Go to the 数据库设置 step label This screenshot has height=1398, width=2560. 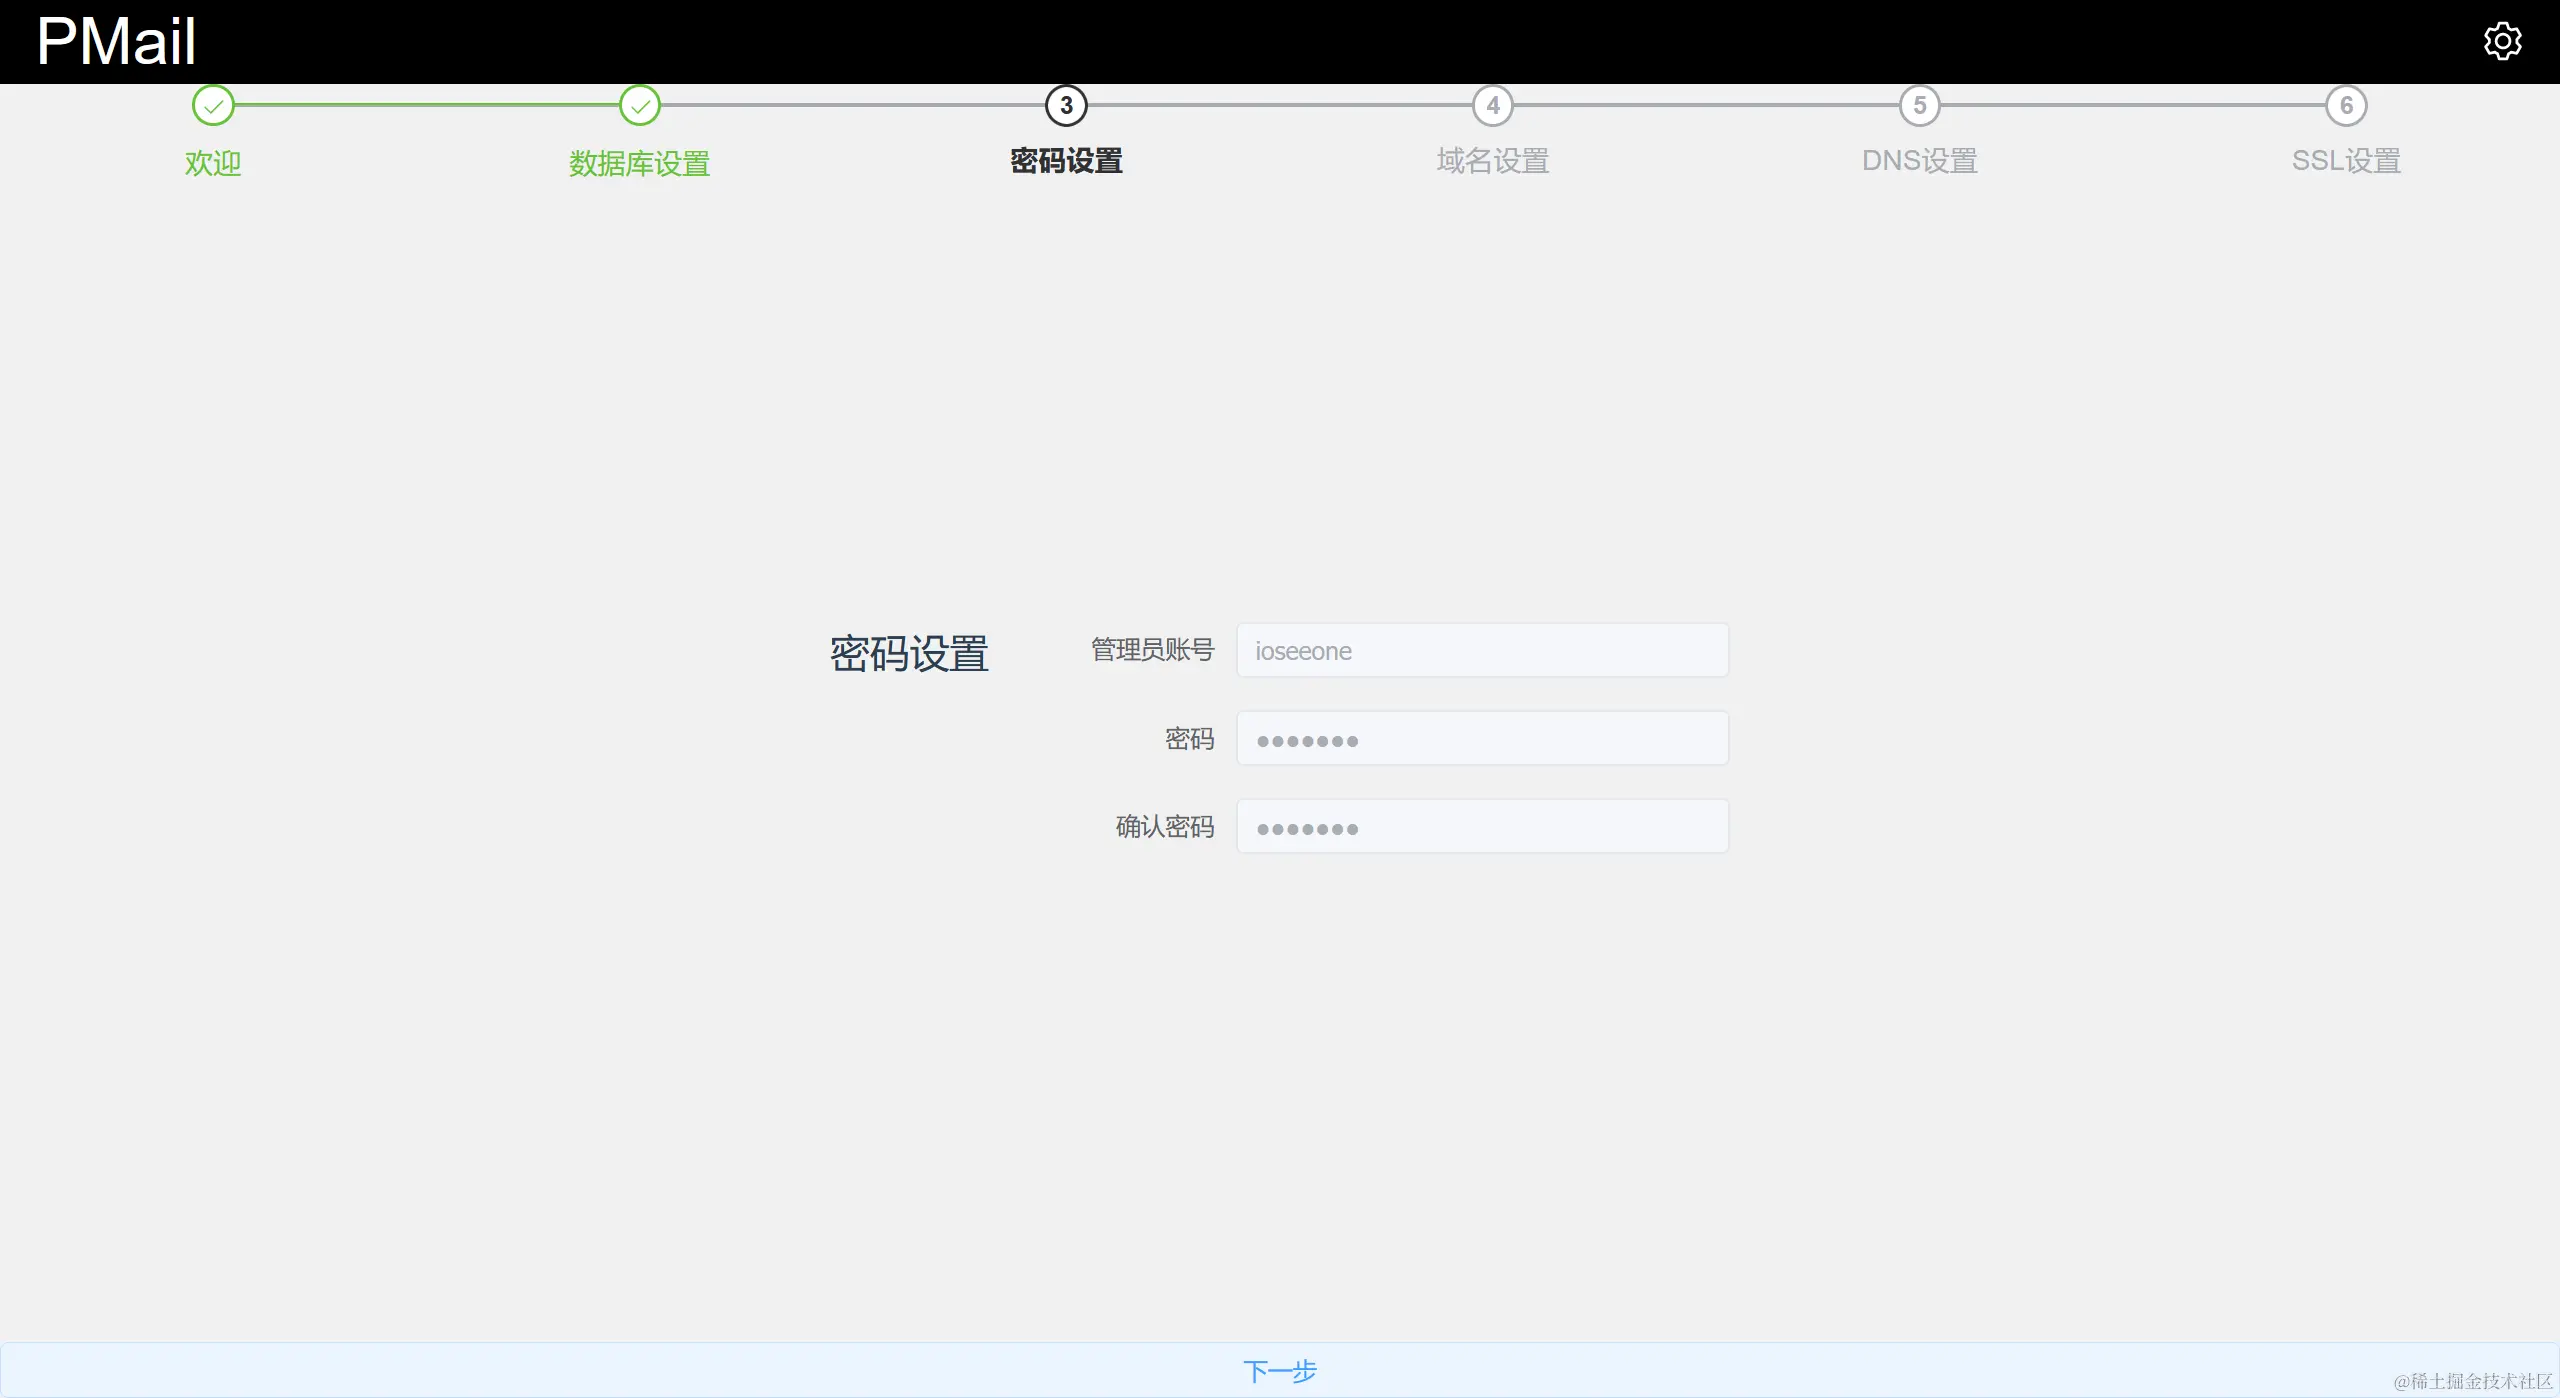coord(640,163)
